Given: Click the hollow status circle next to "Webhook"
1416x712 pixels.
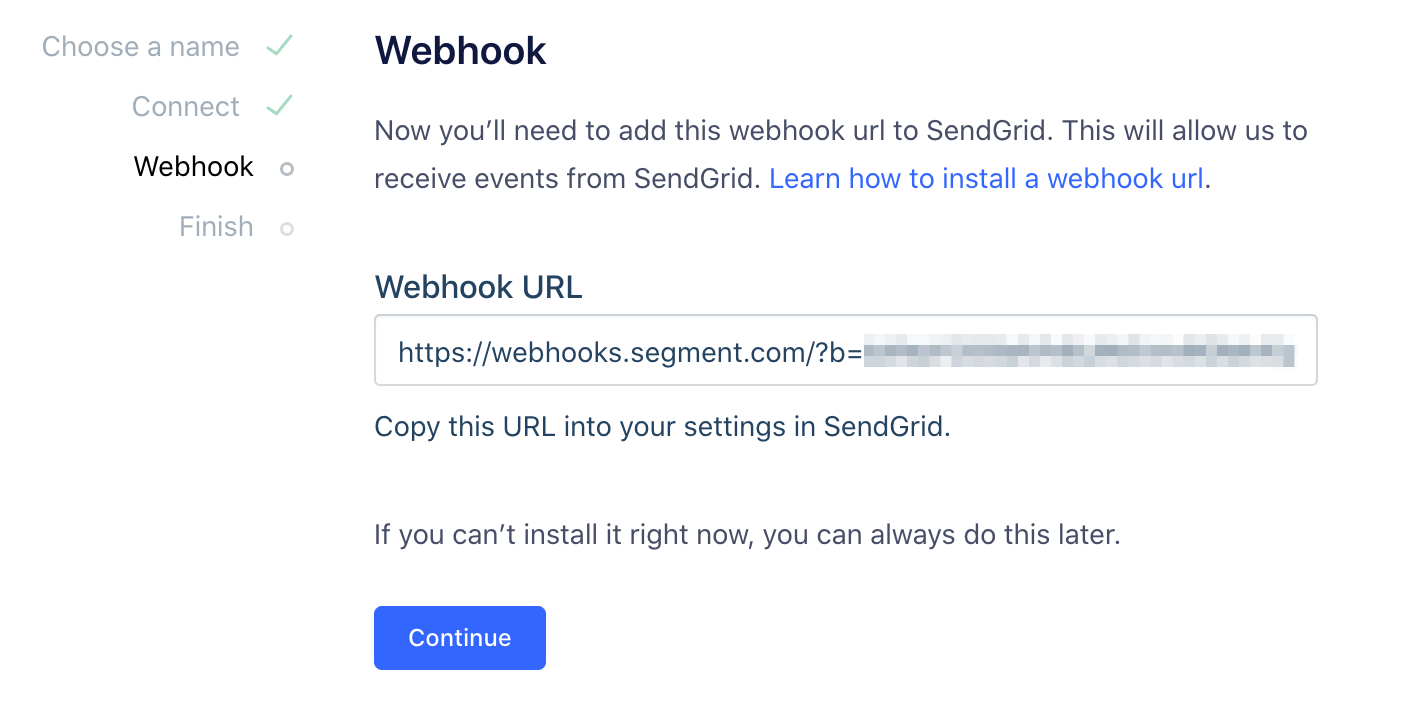Looking at the screenshot, I should click(286, 168).
